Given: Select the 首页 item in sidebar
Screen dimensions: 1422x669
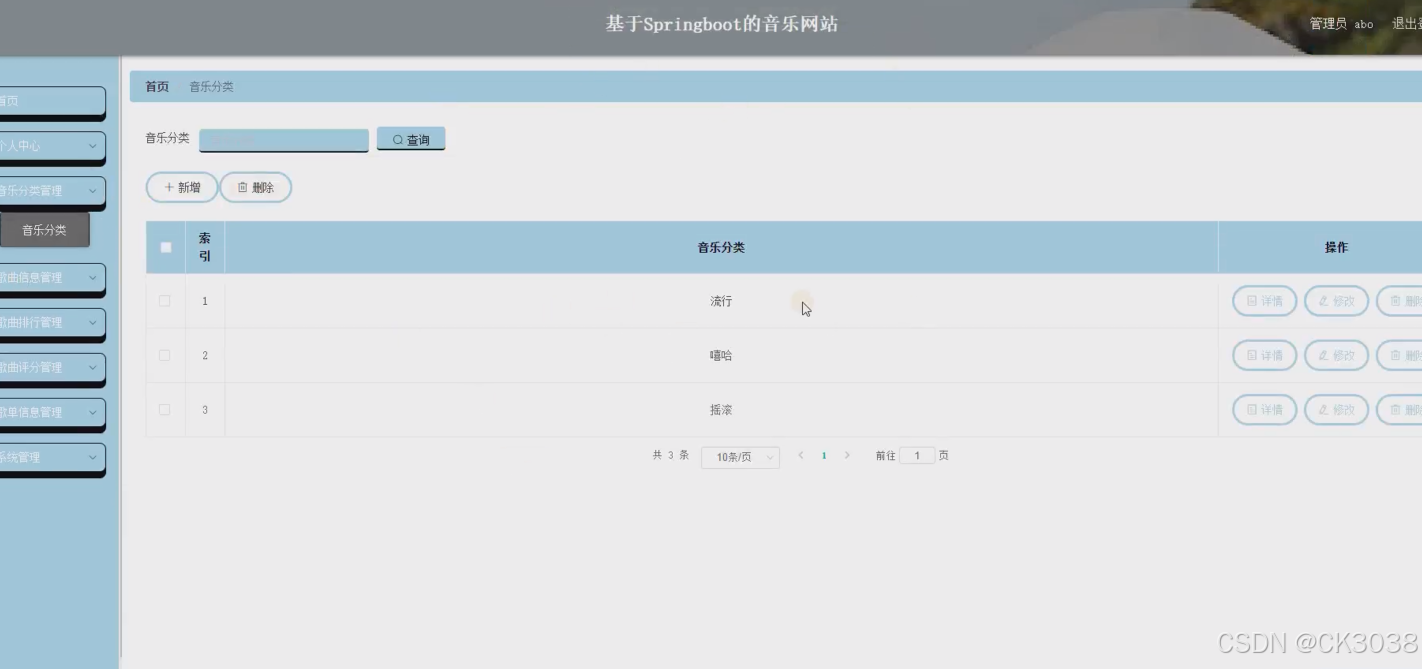Looking at the screenshot, I should pyautogui.click(x=52, y=101).
